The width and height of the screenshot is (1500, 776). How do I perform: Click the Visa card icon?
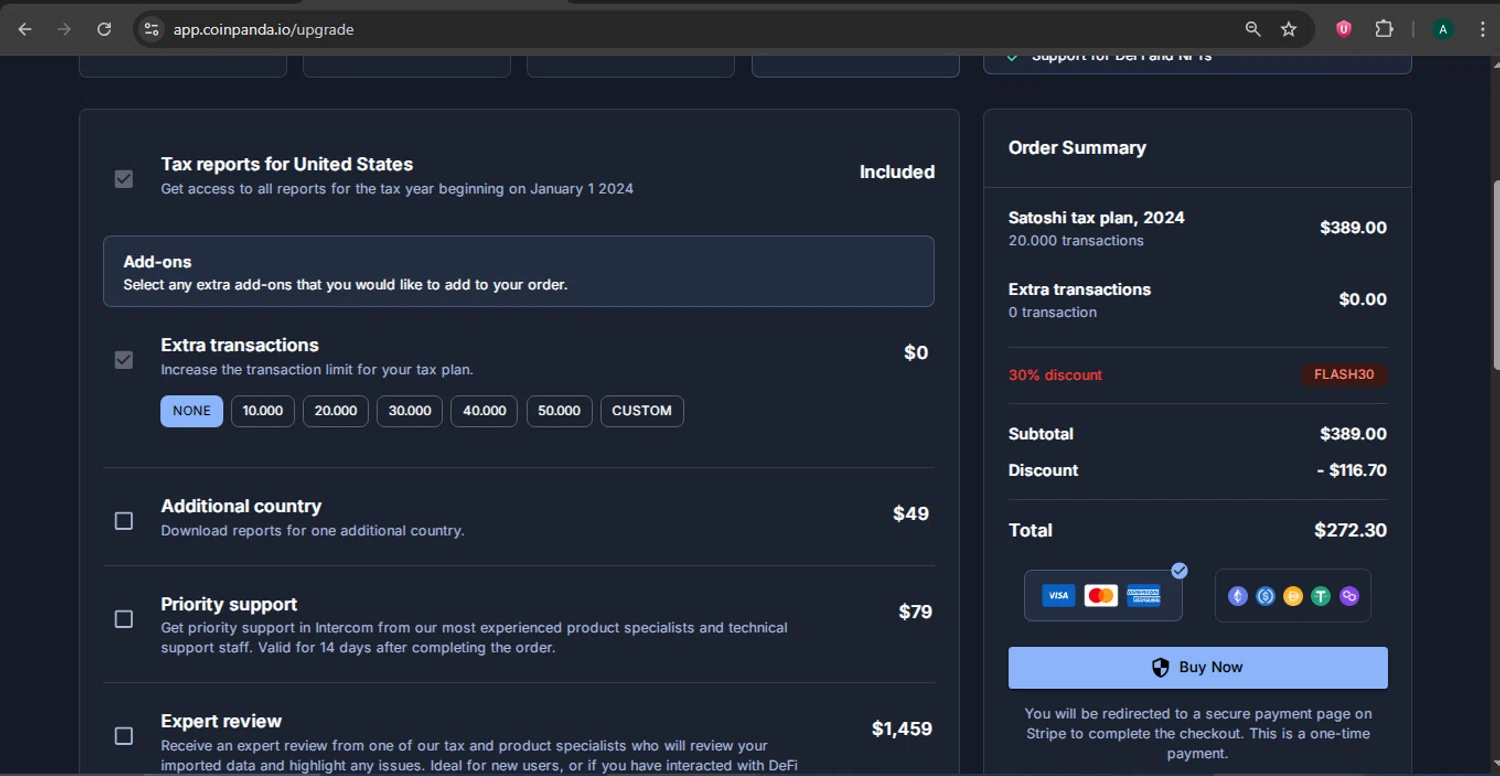[1058, 596]
